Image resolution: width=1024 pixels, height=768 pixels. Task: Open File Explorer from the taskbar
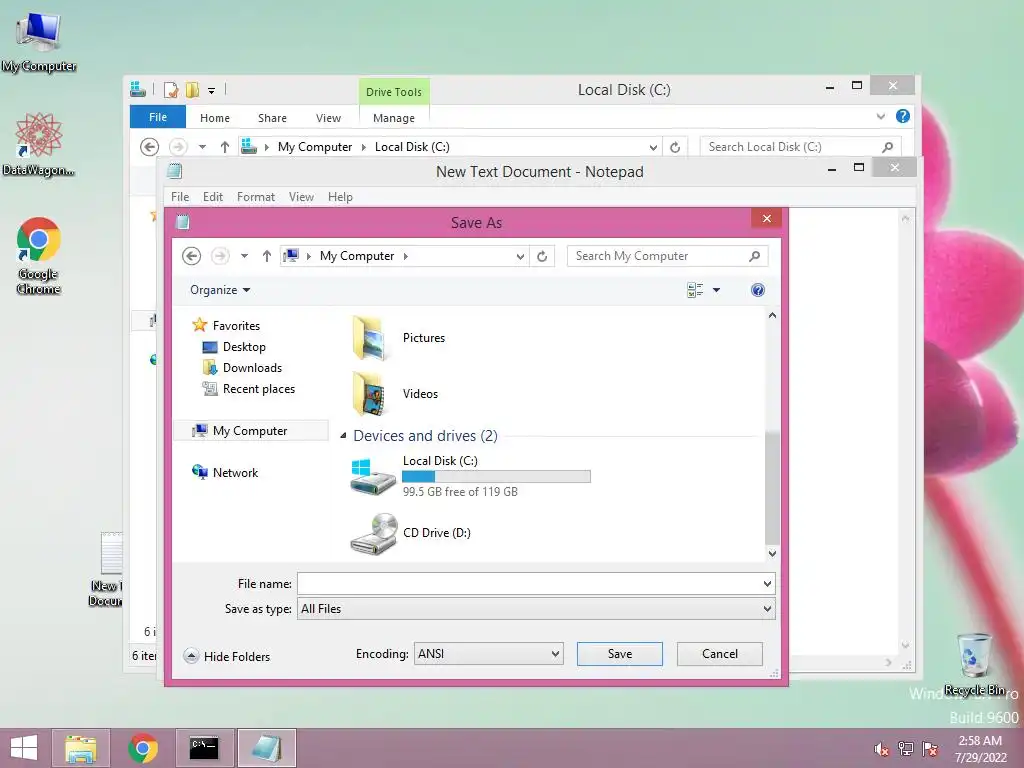pyautogui.click(x=81, y=748)
